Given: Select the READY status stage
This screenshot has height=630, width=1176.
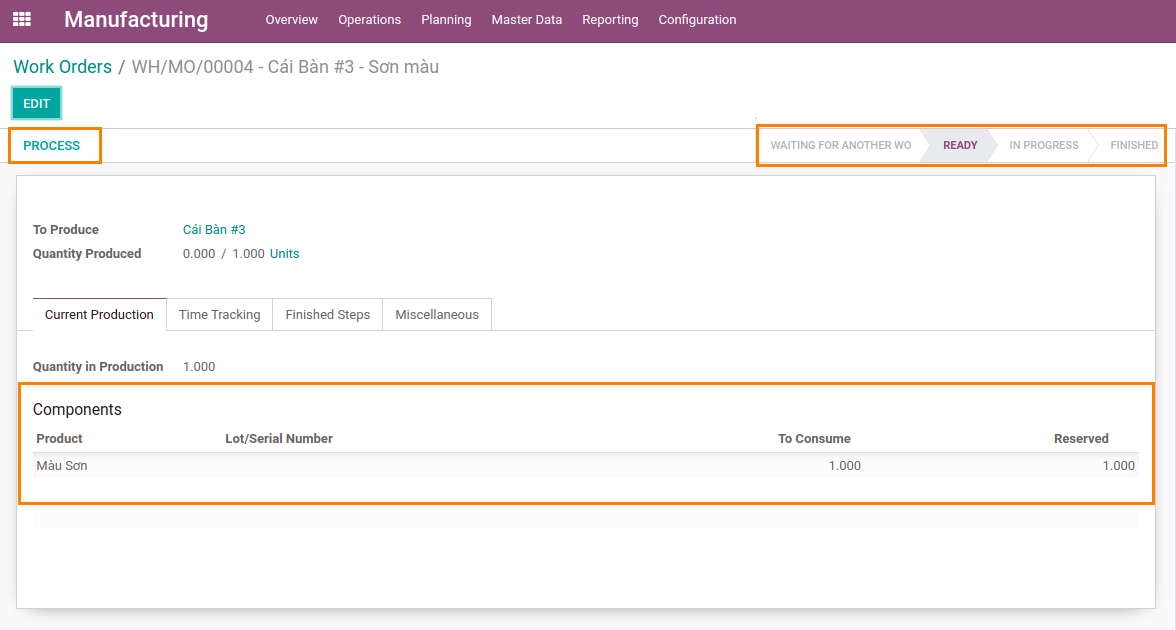Looking at the screenshot, I should pyautogui.click(x=960, y=146).
